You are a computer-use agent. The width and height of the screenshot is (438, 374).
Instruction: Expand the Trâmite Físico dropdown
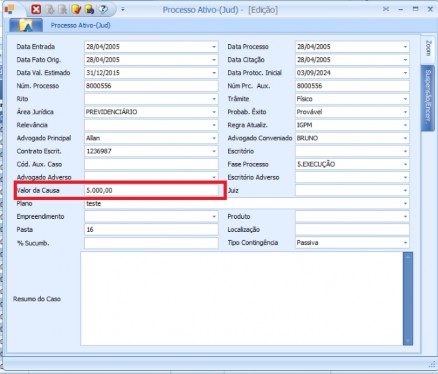pyautogui.click(x=405, y=99)
